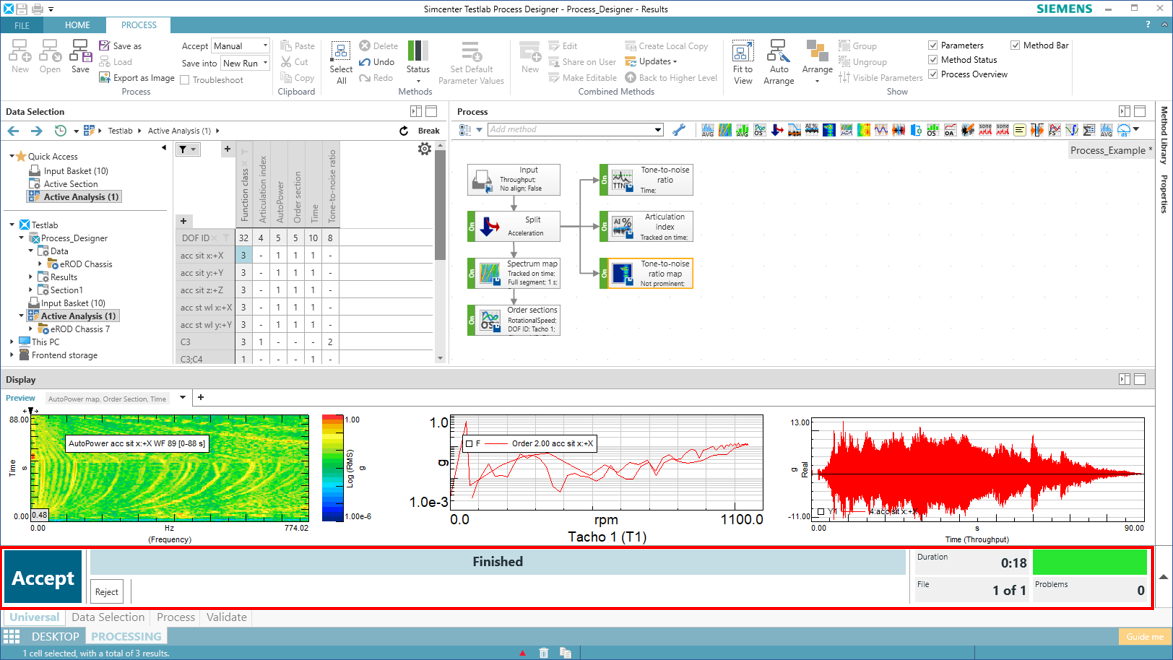Open the pivot table gear settings
The height and width of the screenshot is (660, 1173).
(424, 149)
